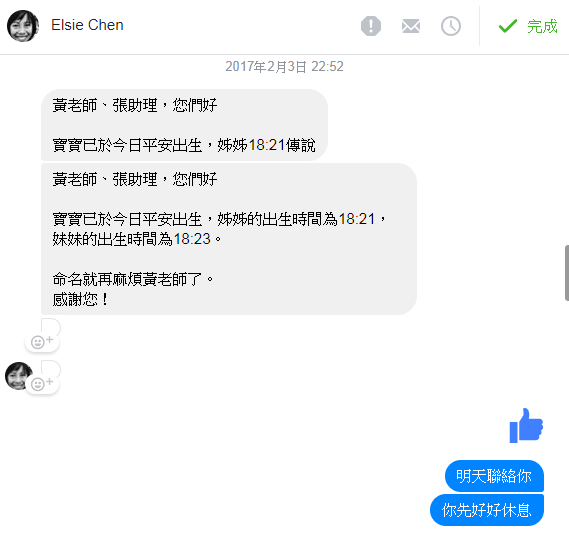
Task: Mark conversation done with 完成 button
Action: point(528,26)
